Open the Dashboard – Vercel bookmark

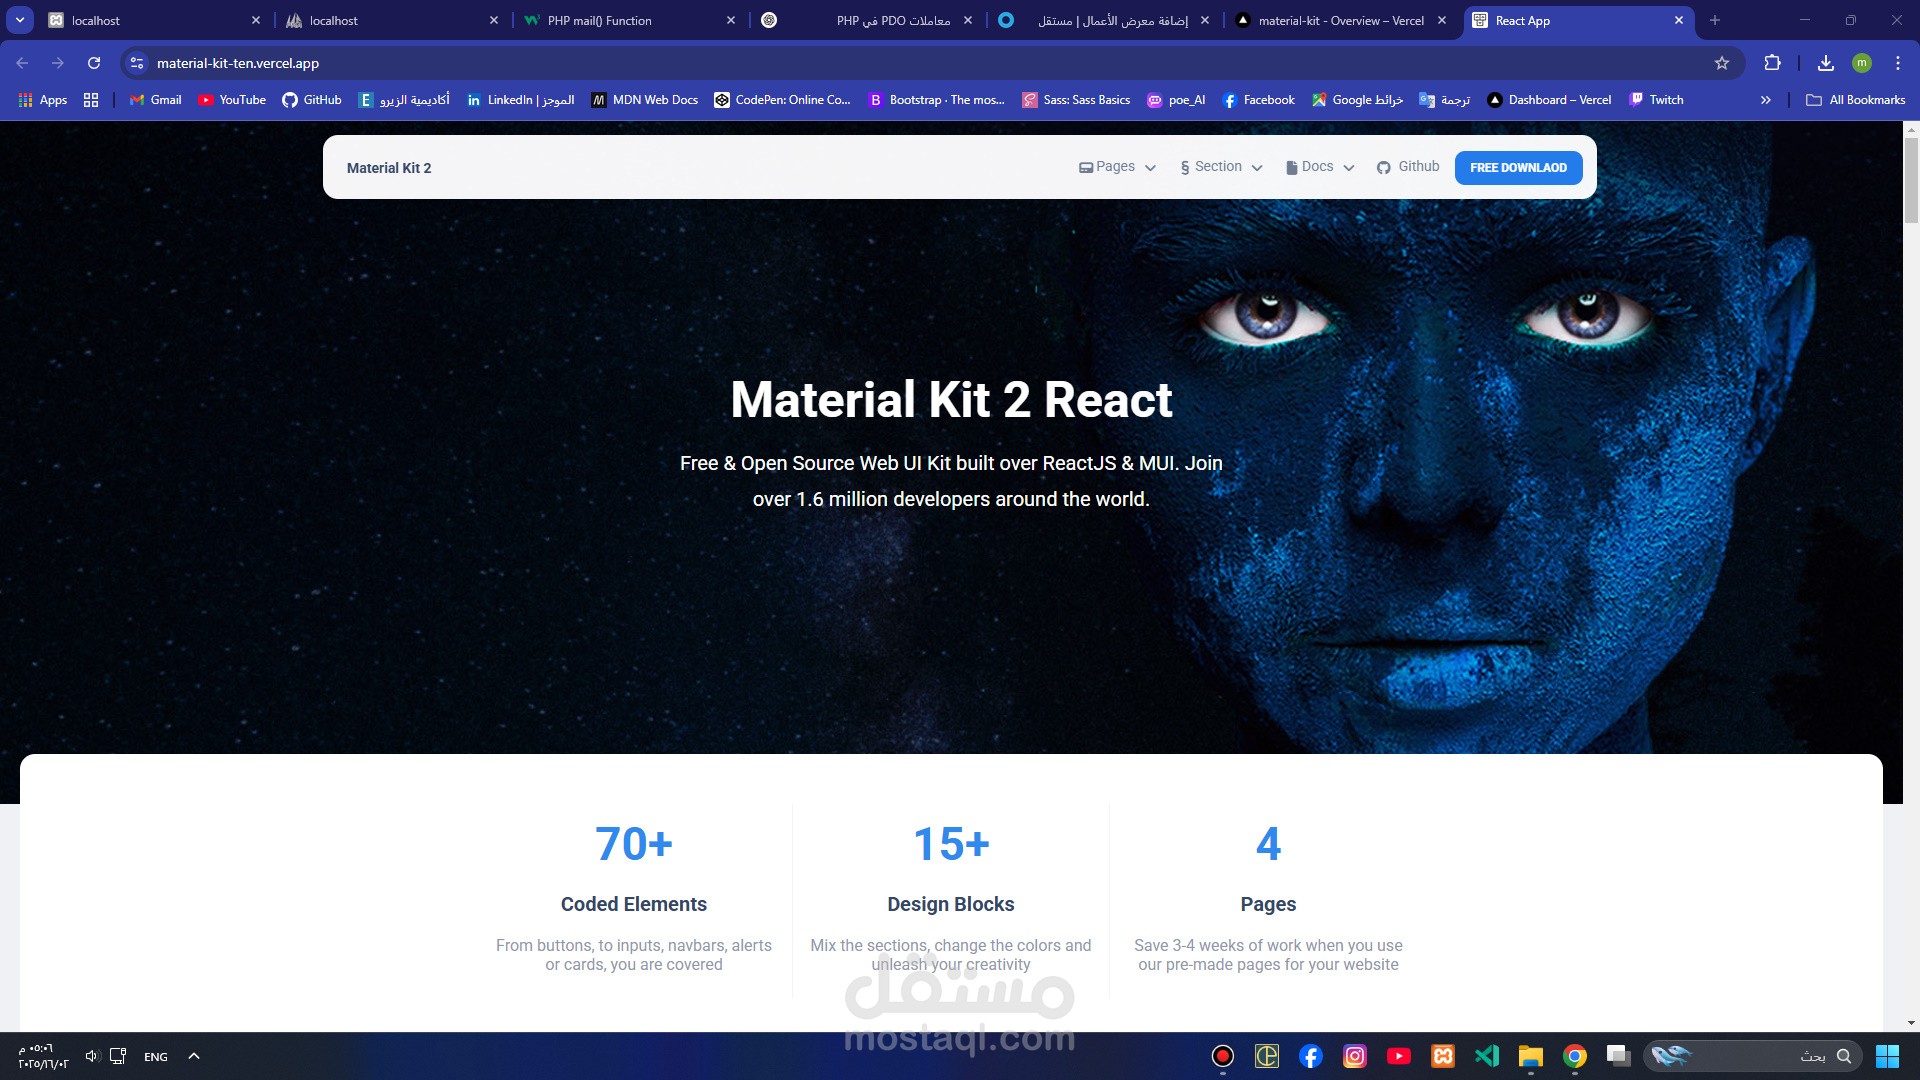pyautogui.click(x=1550, y=100)
